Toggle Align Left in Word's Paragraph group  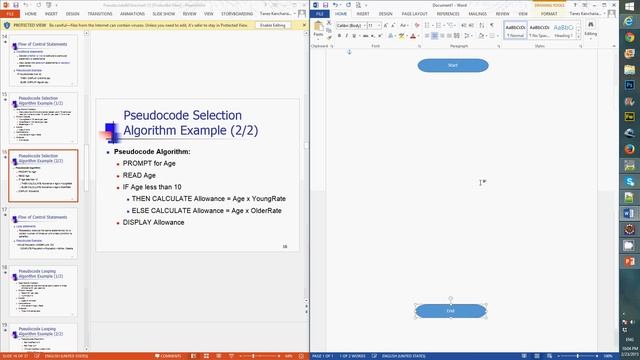point(427,36)
